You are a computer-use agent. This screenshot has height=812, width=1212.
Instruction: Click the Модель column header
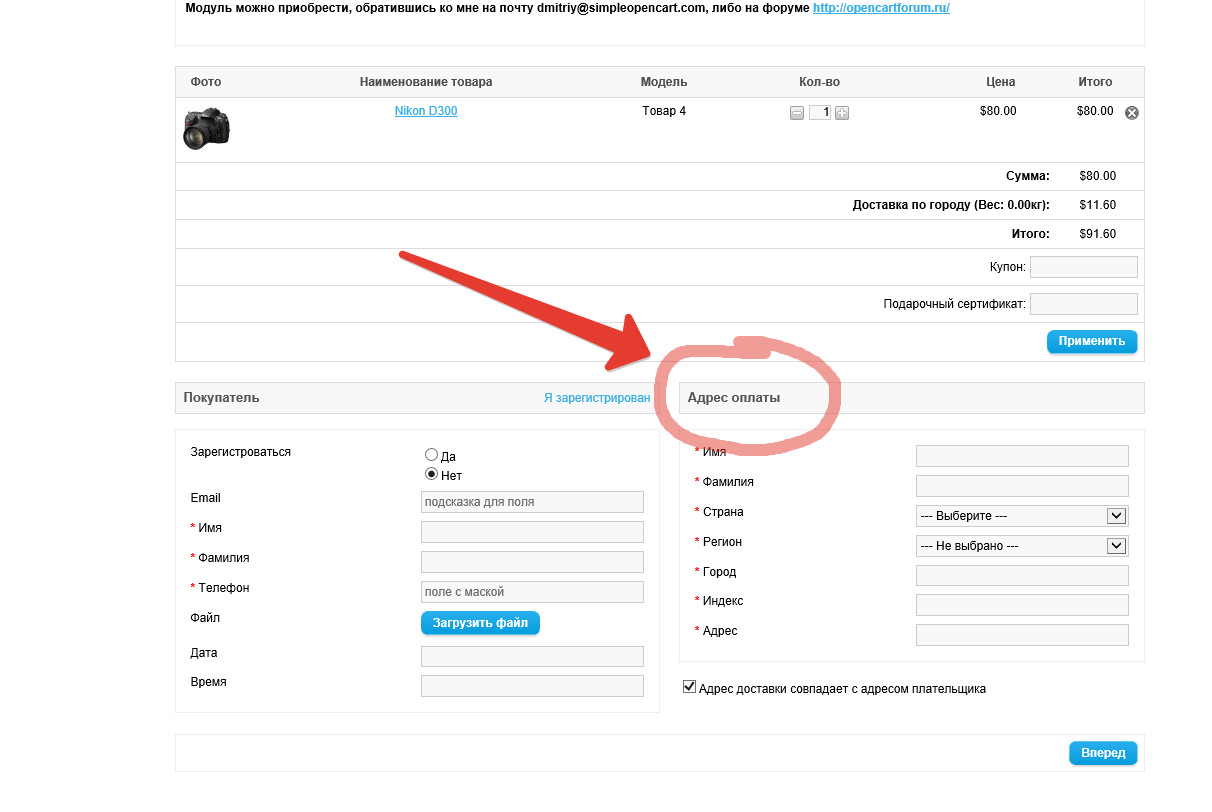coord(664,82)
